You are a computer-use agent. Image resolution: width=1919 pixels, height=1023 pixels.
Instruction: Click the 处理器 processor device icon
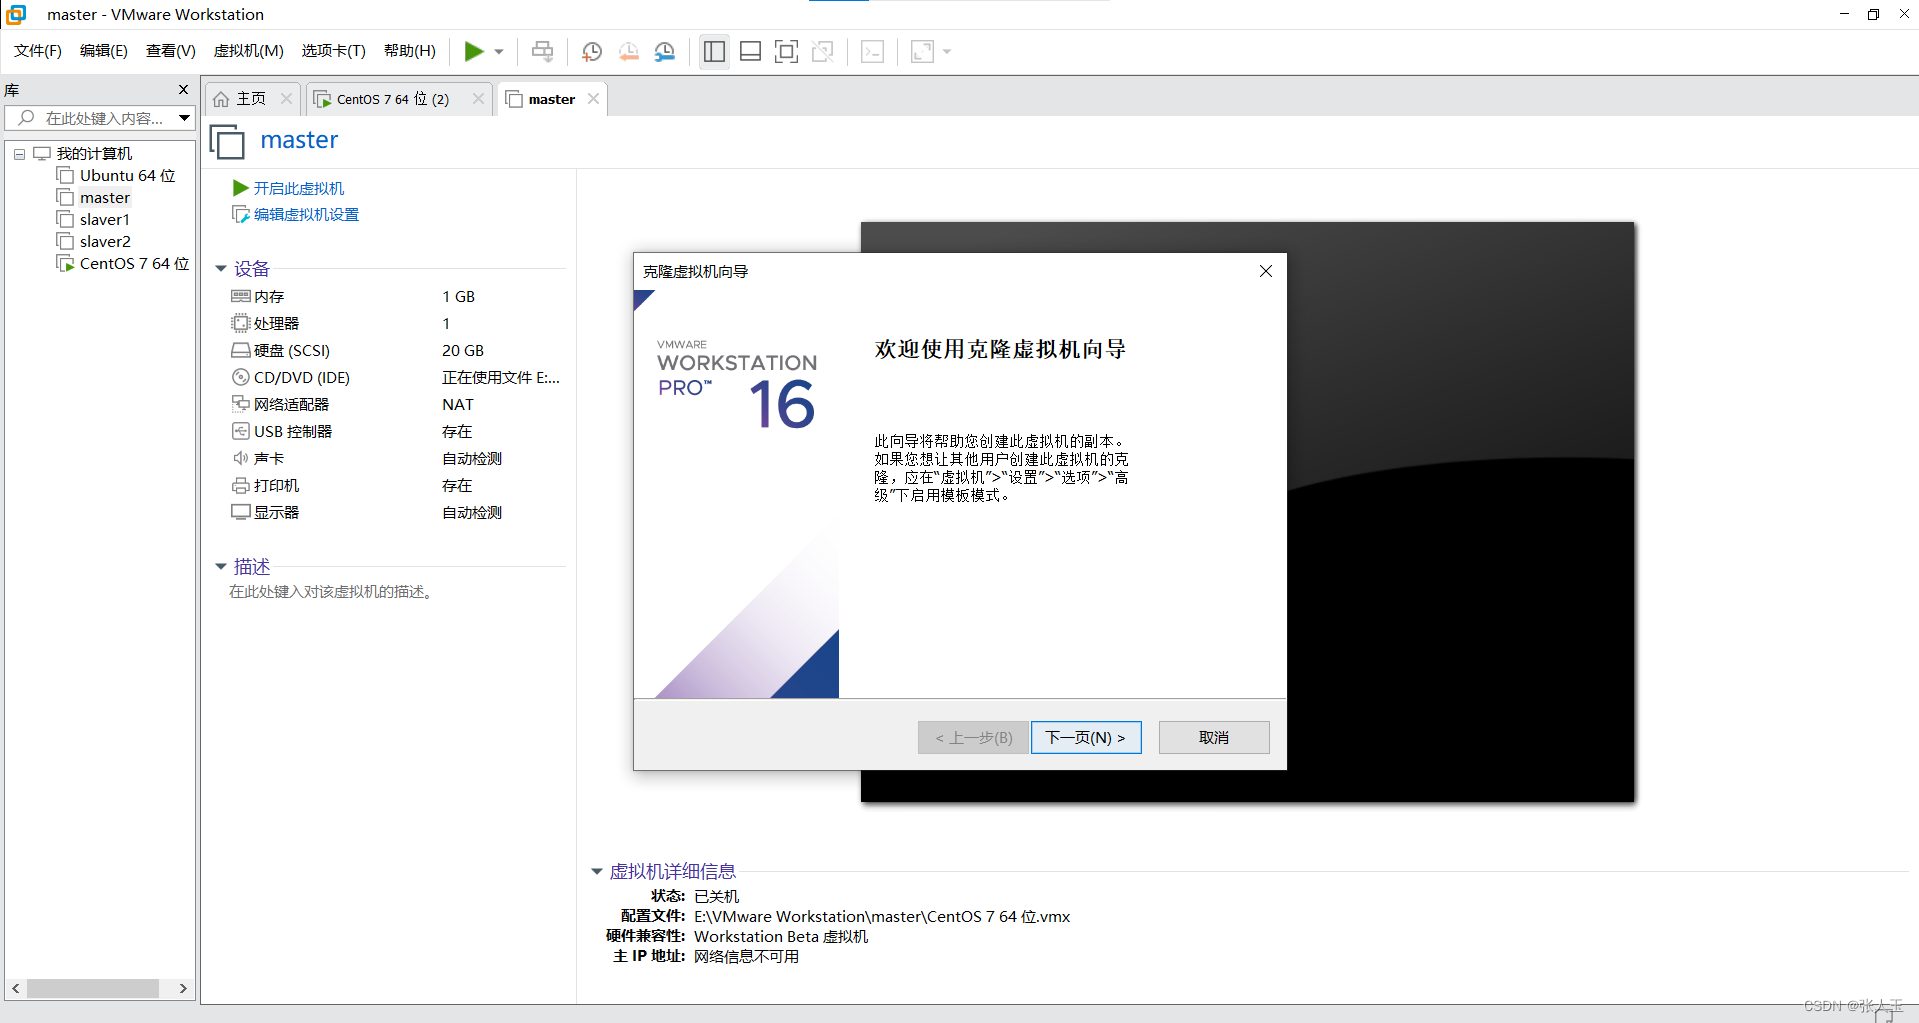(240, 323)
